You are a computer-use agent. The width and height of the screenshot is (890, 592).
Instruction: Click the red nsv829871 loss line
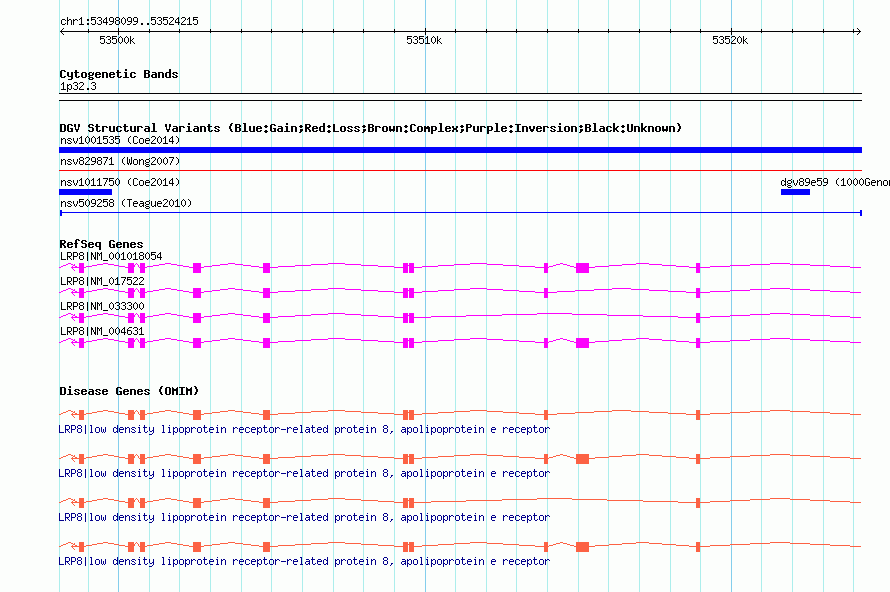[460, 170]
